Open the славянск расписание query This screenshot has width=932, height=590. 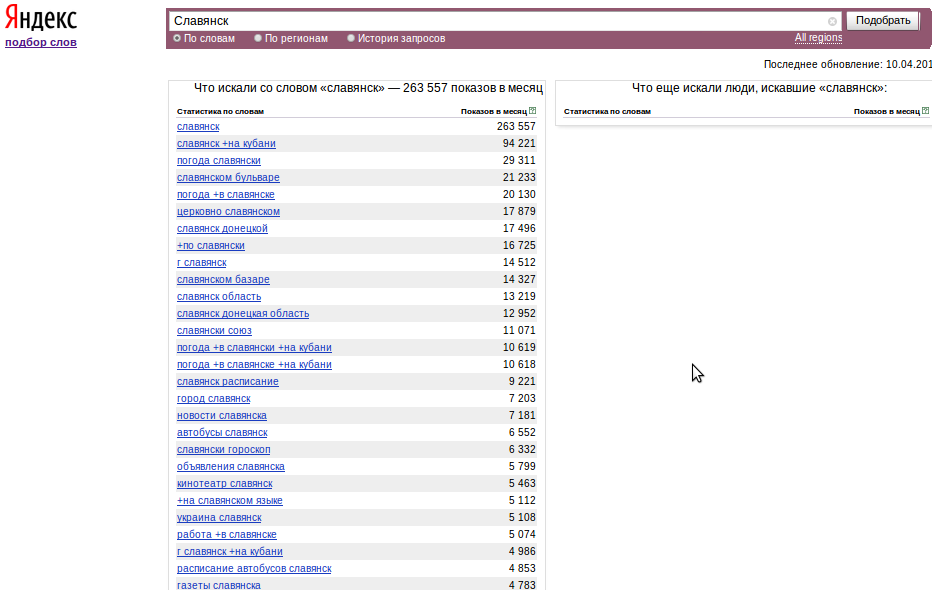pos(228,381)
